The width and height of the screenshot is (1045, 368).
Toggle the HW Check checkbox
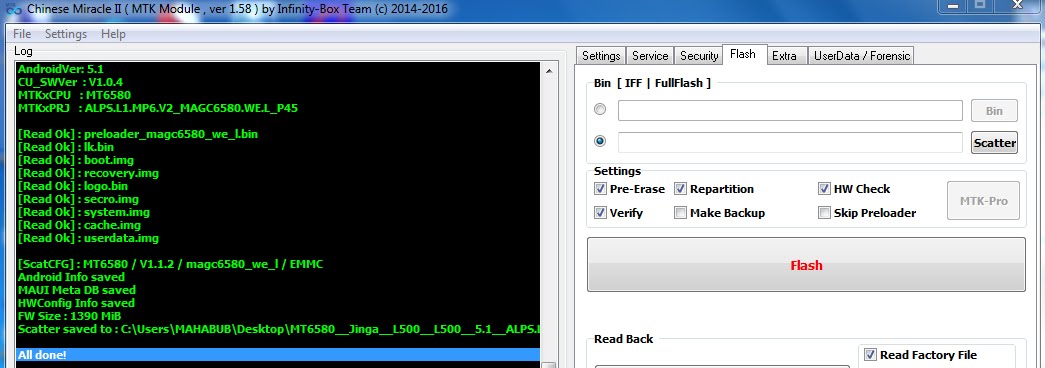pos(824,189)
